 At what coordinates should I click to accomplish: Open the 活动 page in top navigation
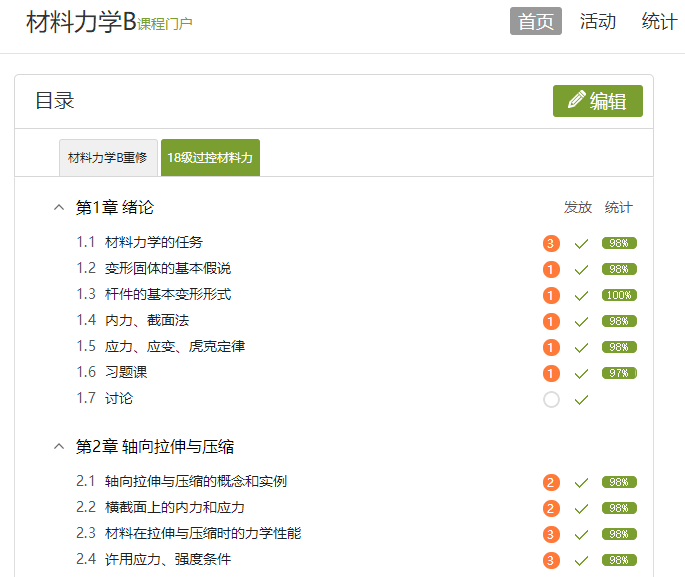tap(598, 22)
